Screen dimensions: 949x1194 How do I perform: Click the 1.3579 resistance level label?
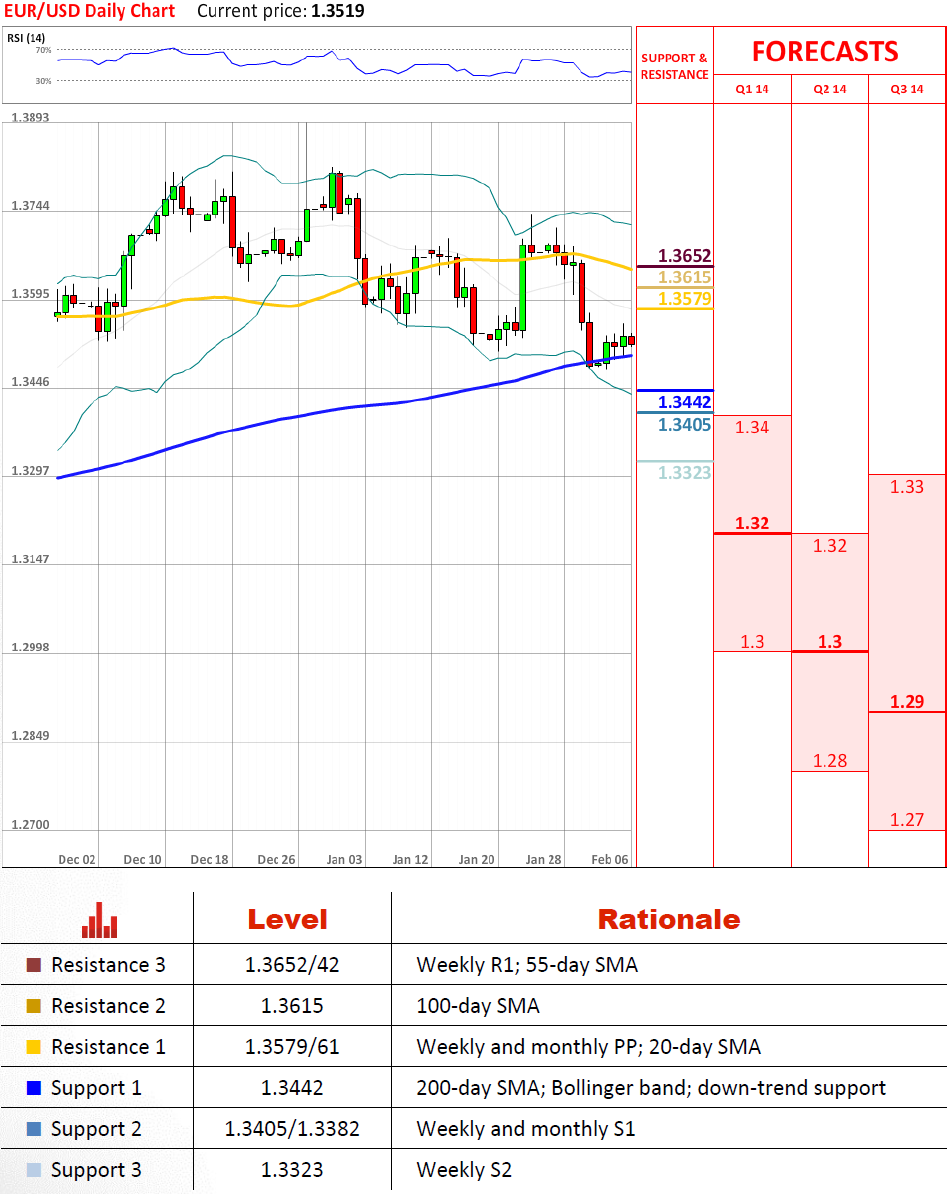pos(684,298)
